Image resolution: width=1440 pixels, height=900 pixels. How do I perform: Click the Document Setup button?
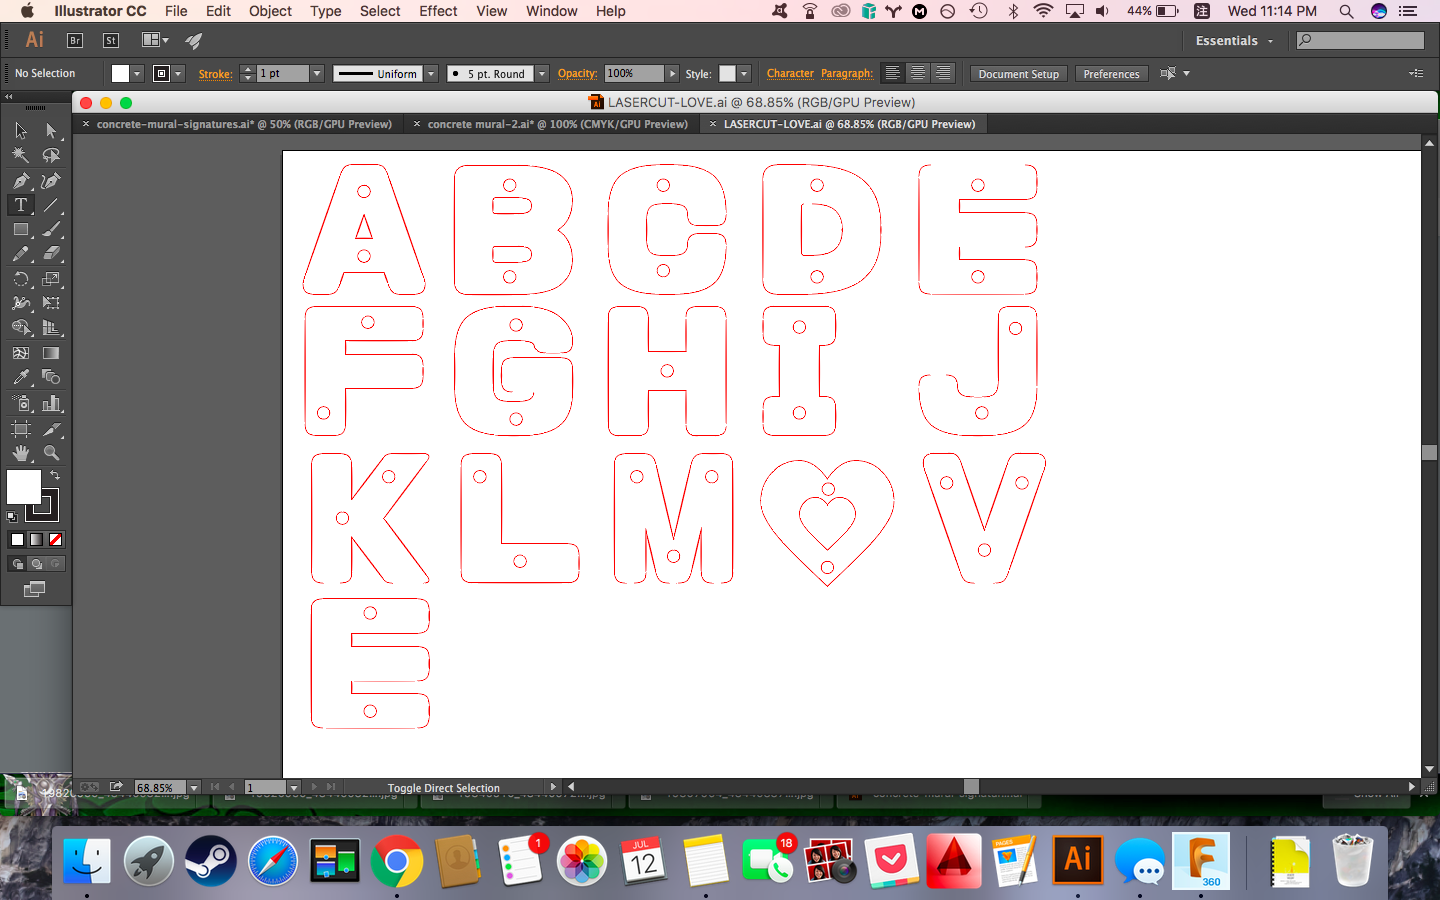(x=1019, y=74)
